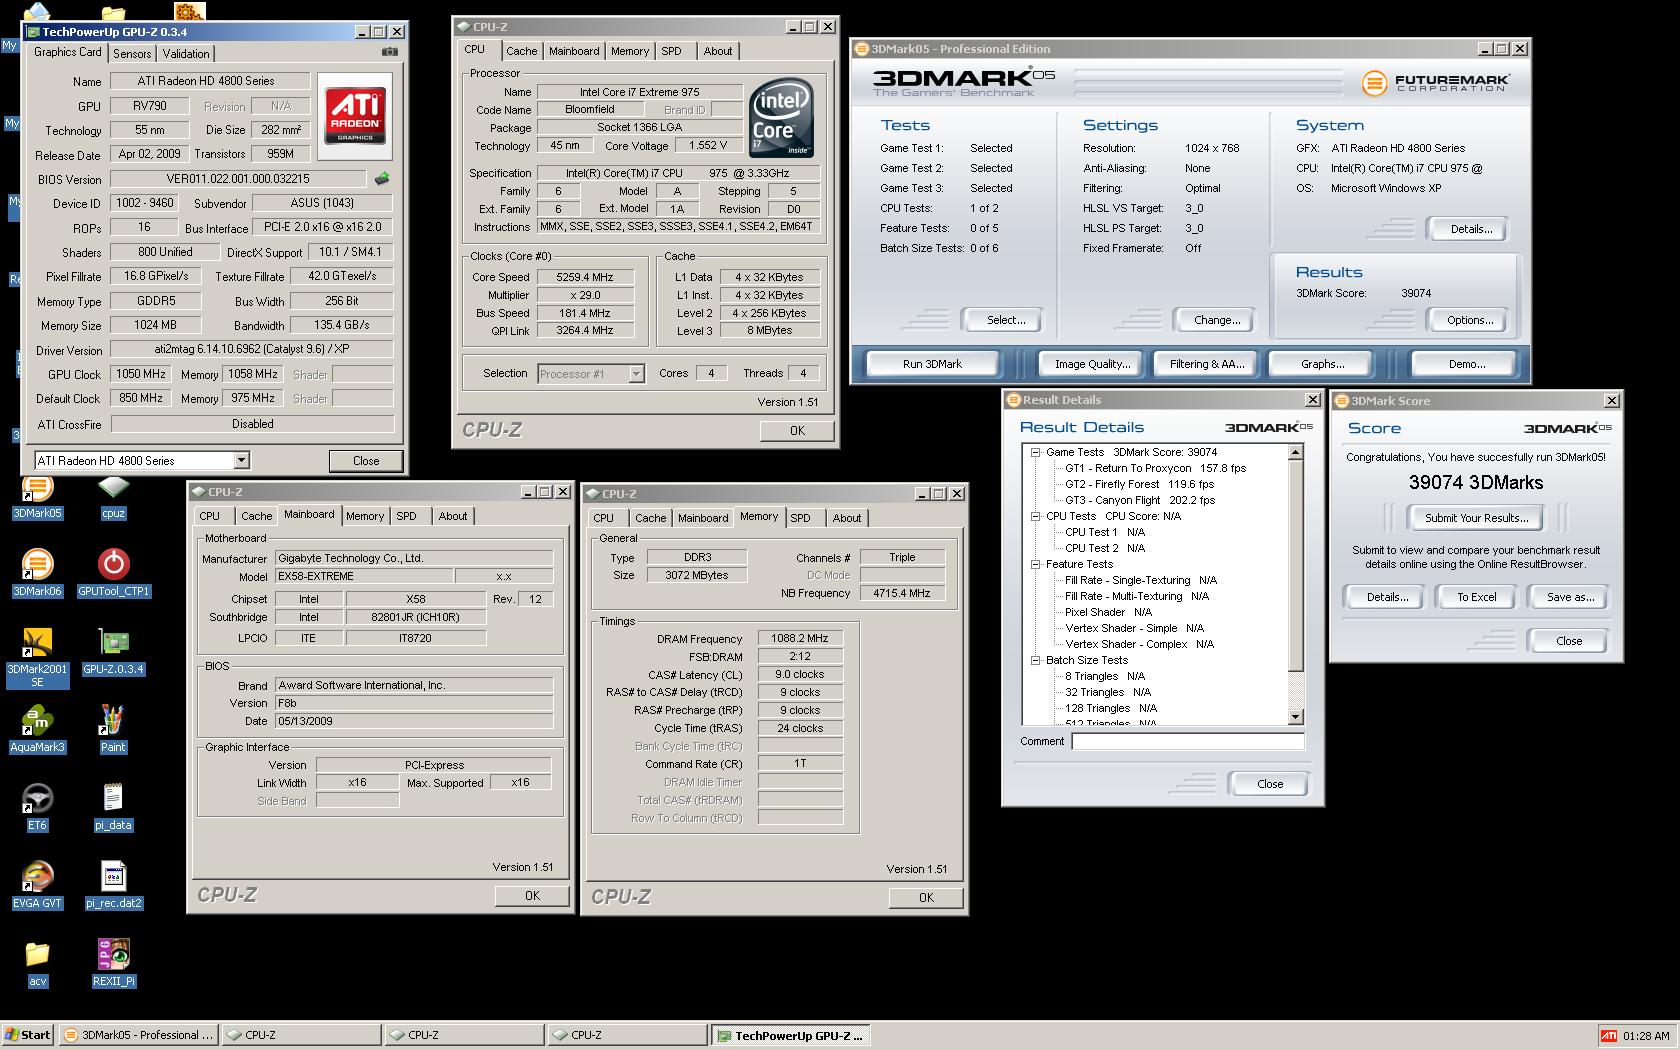Image resolution: width=1680 pixels, height=1050 pixels.
Task: Click the To Excel button
Action: tap(1476, 597)
